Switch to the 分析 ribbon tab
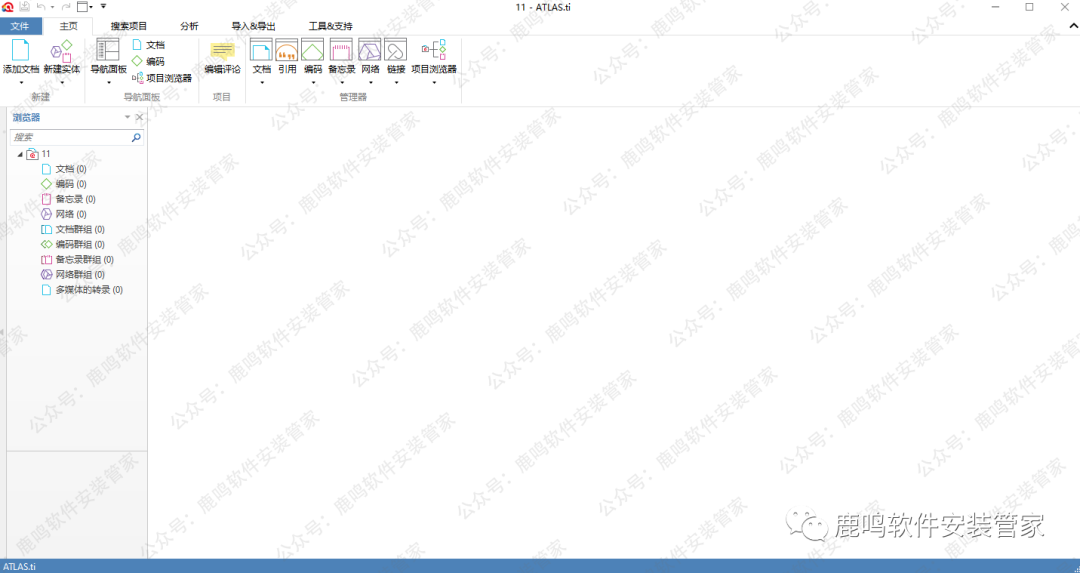 point(189,26)
